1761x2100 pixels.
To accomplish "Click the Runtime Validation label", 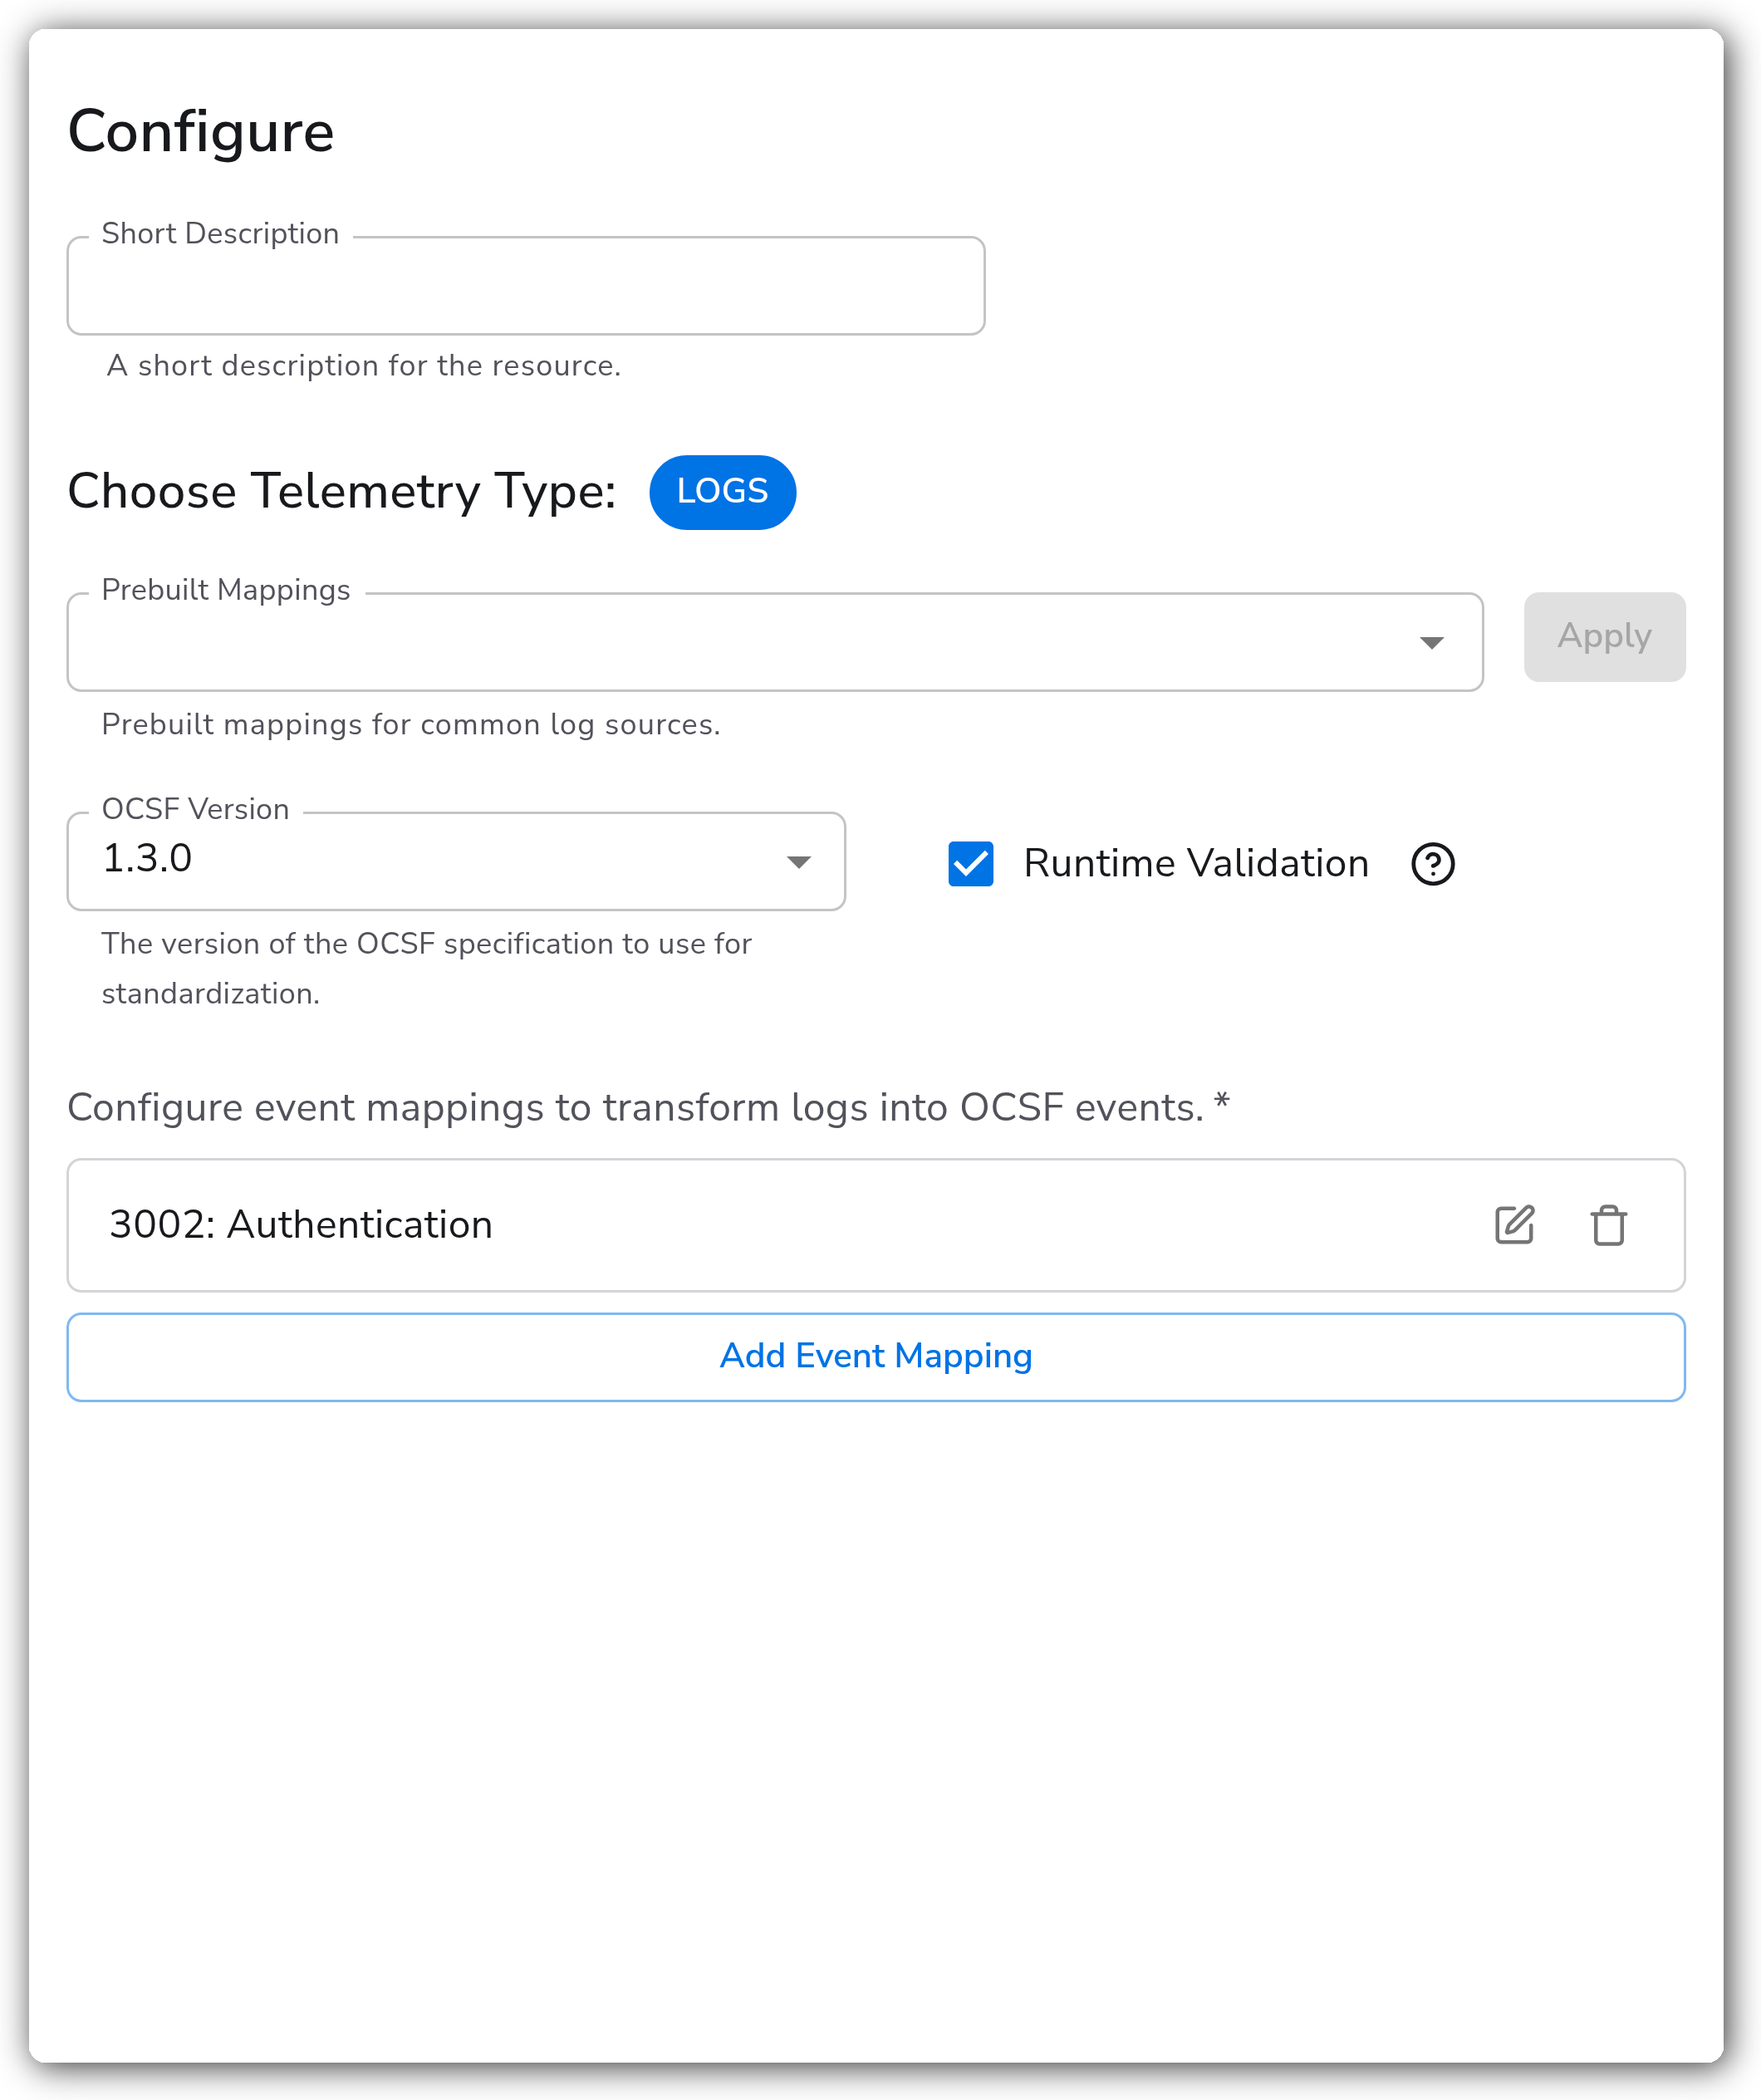I will point(1196,863).
